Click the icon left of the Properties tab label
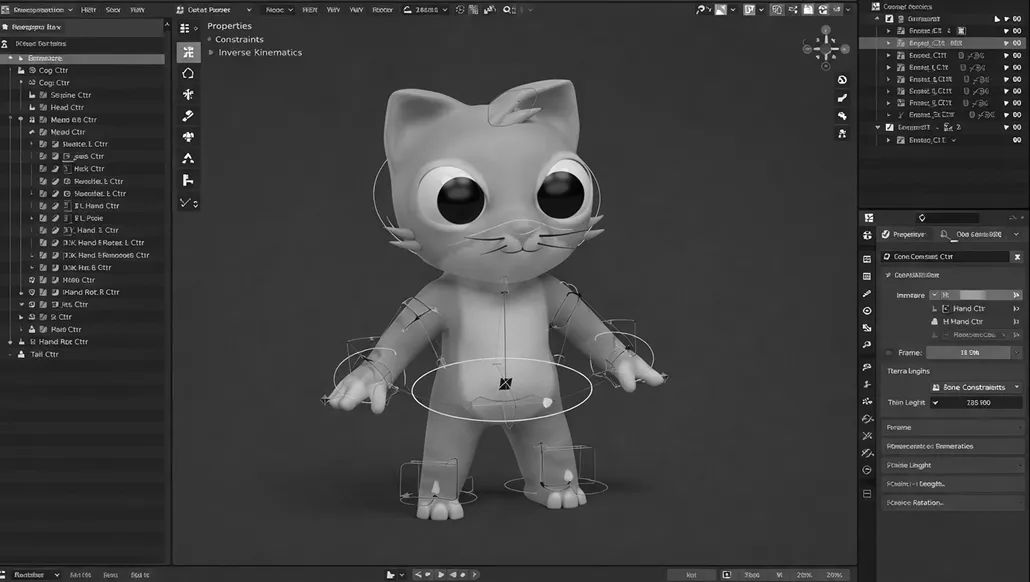 (883, 234)
